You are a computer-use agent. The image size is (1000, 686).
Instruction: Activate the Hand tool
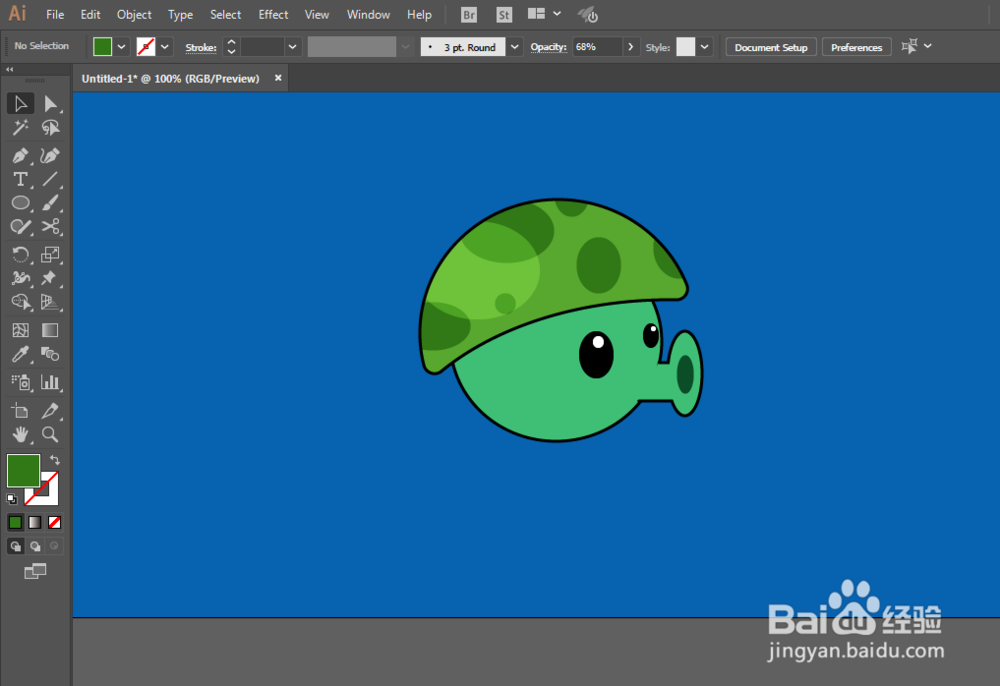tap(20, 434)
